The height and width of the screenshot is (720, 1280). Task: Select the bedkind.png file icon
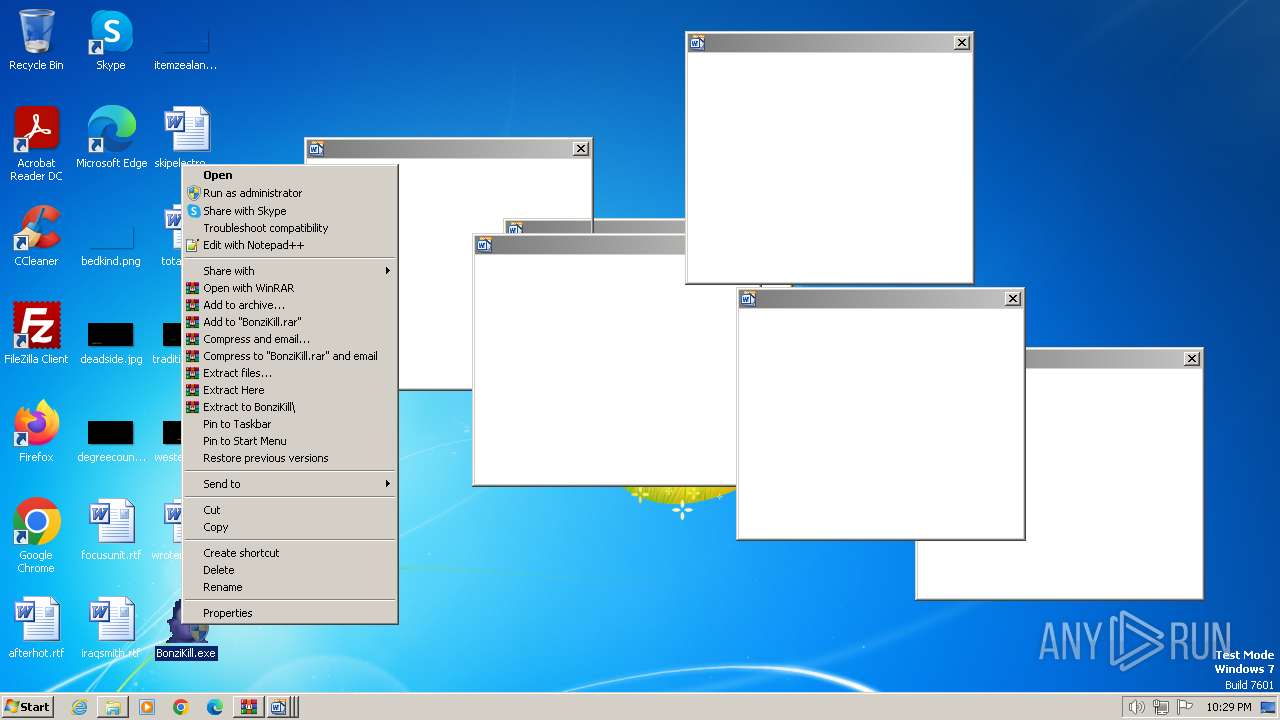pyautogui.click(x=111, y=243)
